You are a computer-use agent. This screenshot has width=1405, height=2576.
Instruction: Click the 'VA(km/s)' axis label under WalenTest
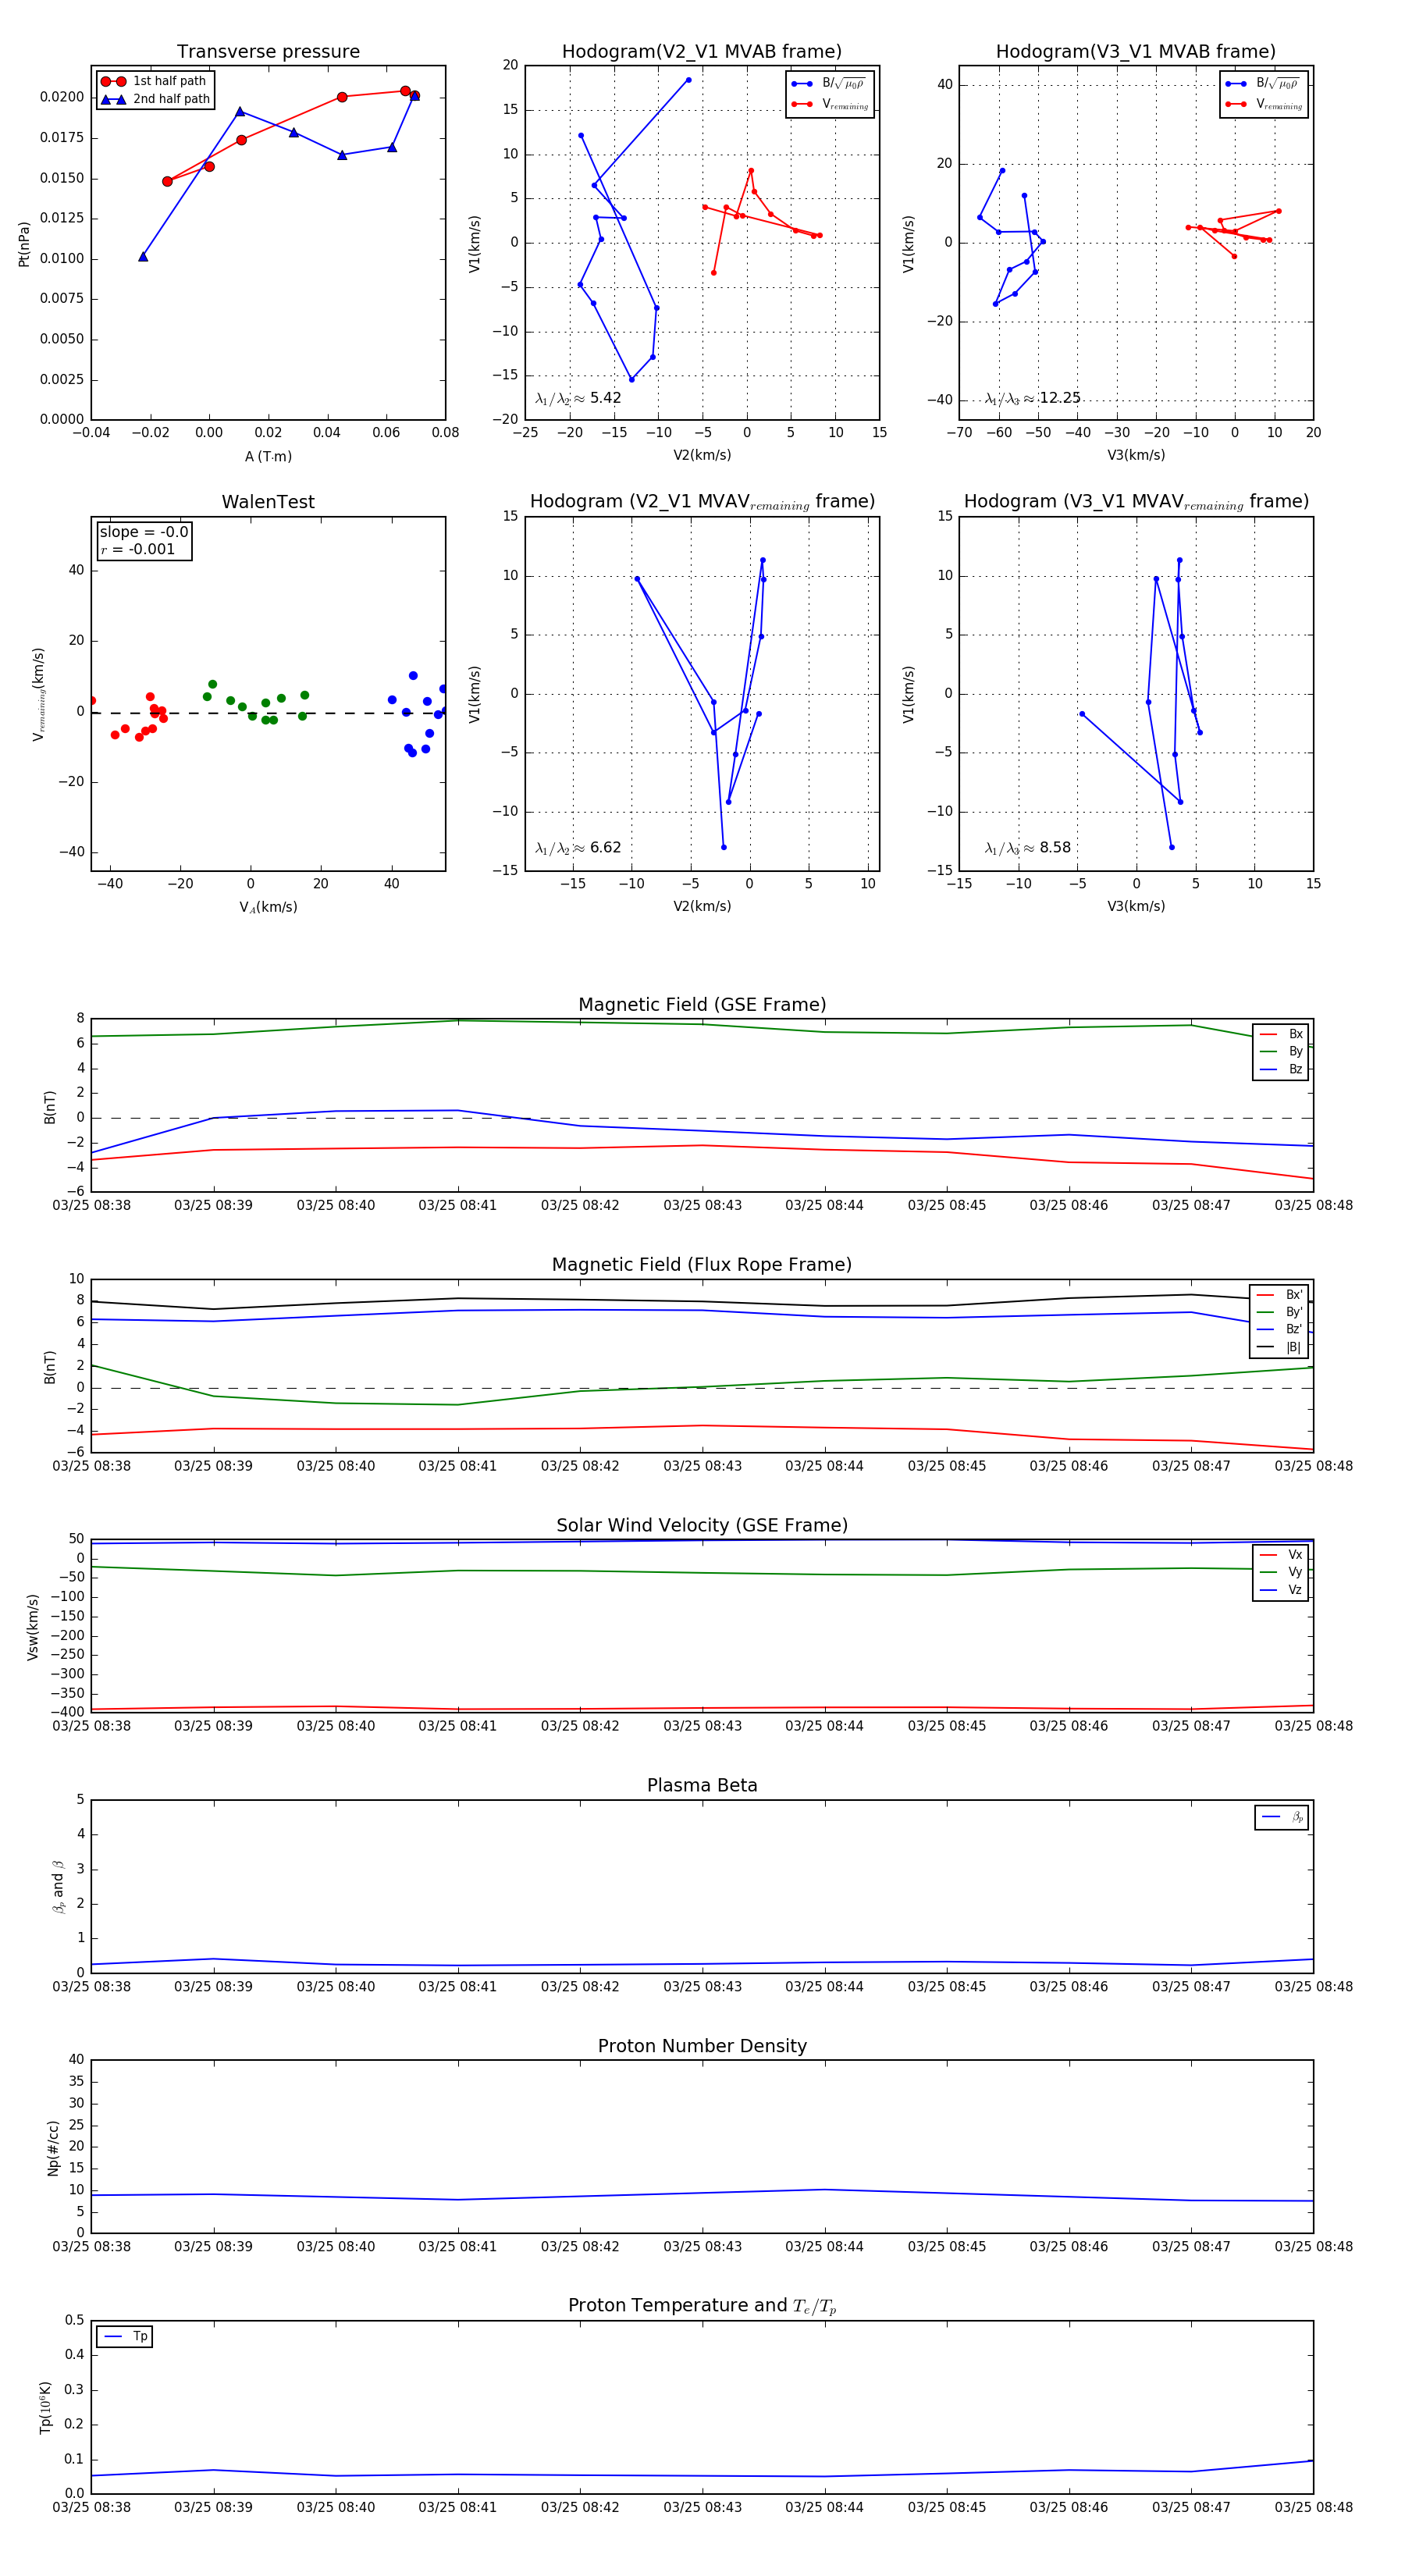click(x=268, y=907)
